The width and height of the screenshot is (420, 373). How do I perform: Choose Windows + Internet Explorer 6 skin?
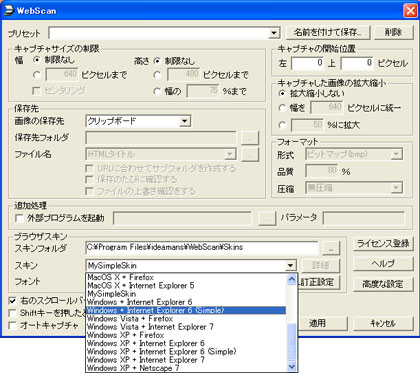point(186,302)
